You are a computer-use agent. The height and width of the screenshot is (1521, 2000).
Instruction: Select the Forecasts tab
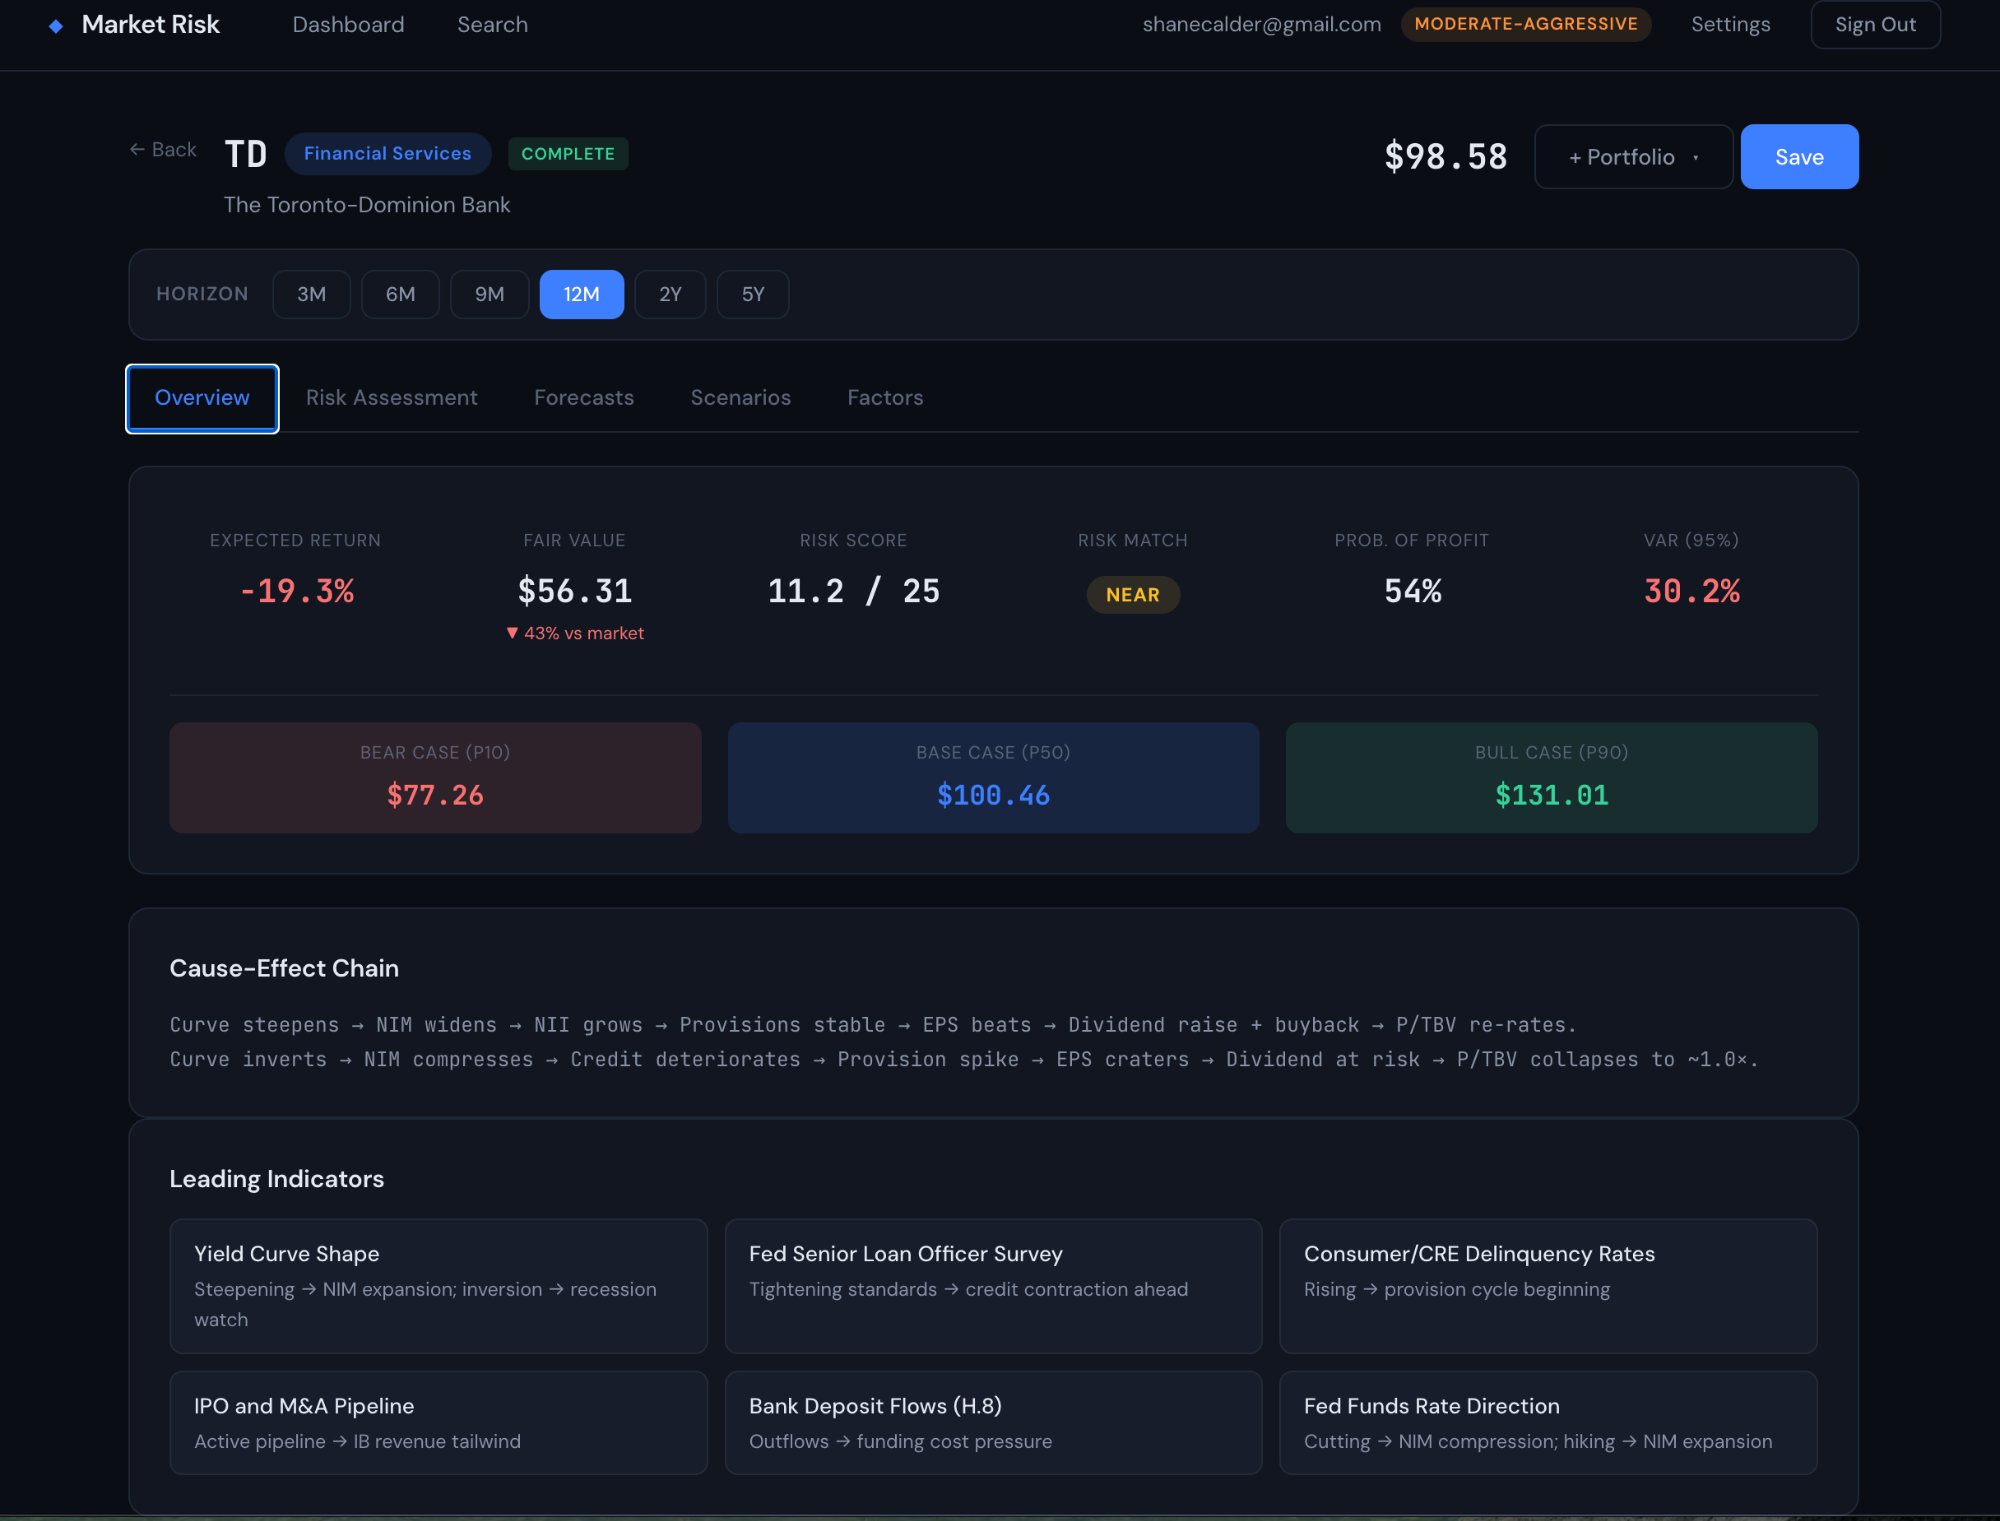pyautogui.click(x=584, y=398)
